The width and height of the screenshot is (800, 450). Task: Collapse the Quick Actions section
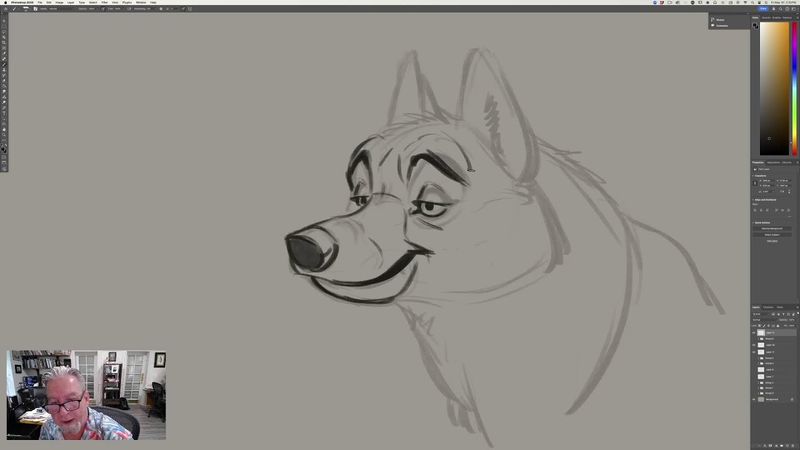click(753, 223)
